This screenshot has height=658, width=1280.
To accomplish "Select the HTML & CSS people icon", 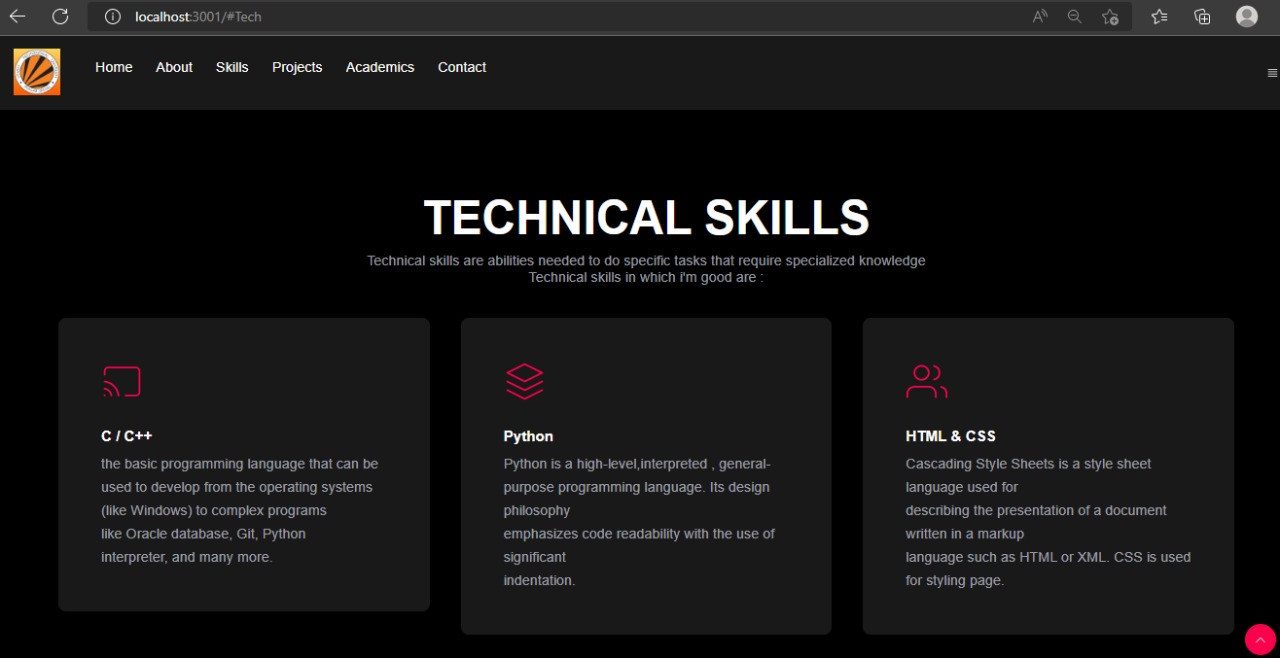I will coord(926,381).
